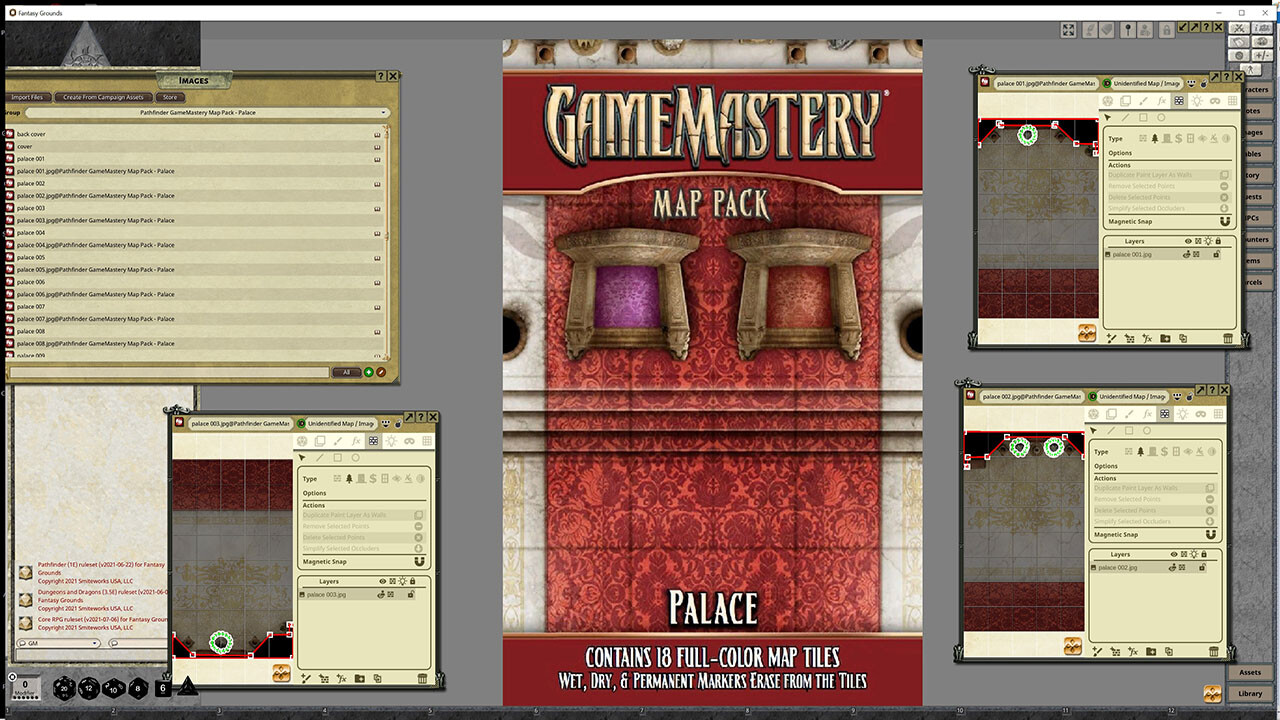Viewport: 1280px width, 720px height.
Task: Open the grid settings icon in the image toolbar
Action: pyautogui.click(x=1232, y=100)
